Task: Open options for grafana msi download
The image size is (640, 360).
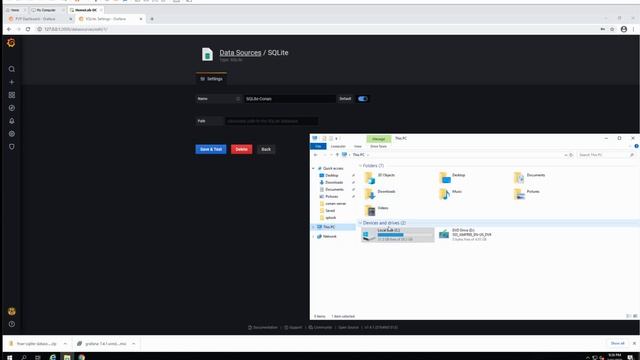Action: coord(133,344)
